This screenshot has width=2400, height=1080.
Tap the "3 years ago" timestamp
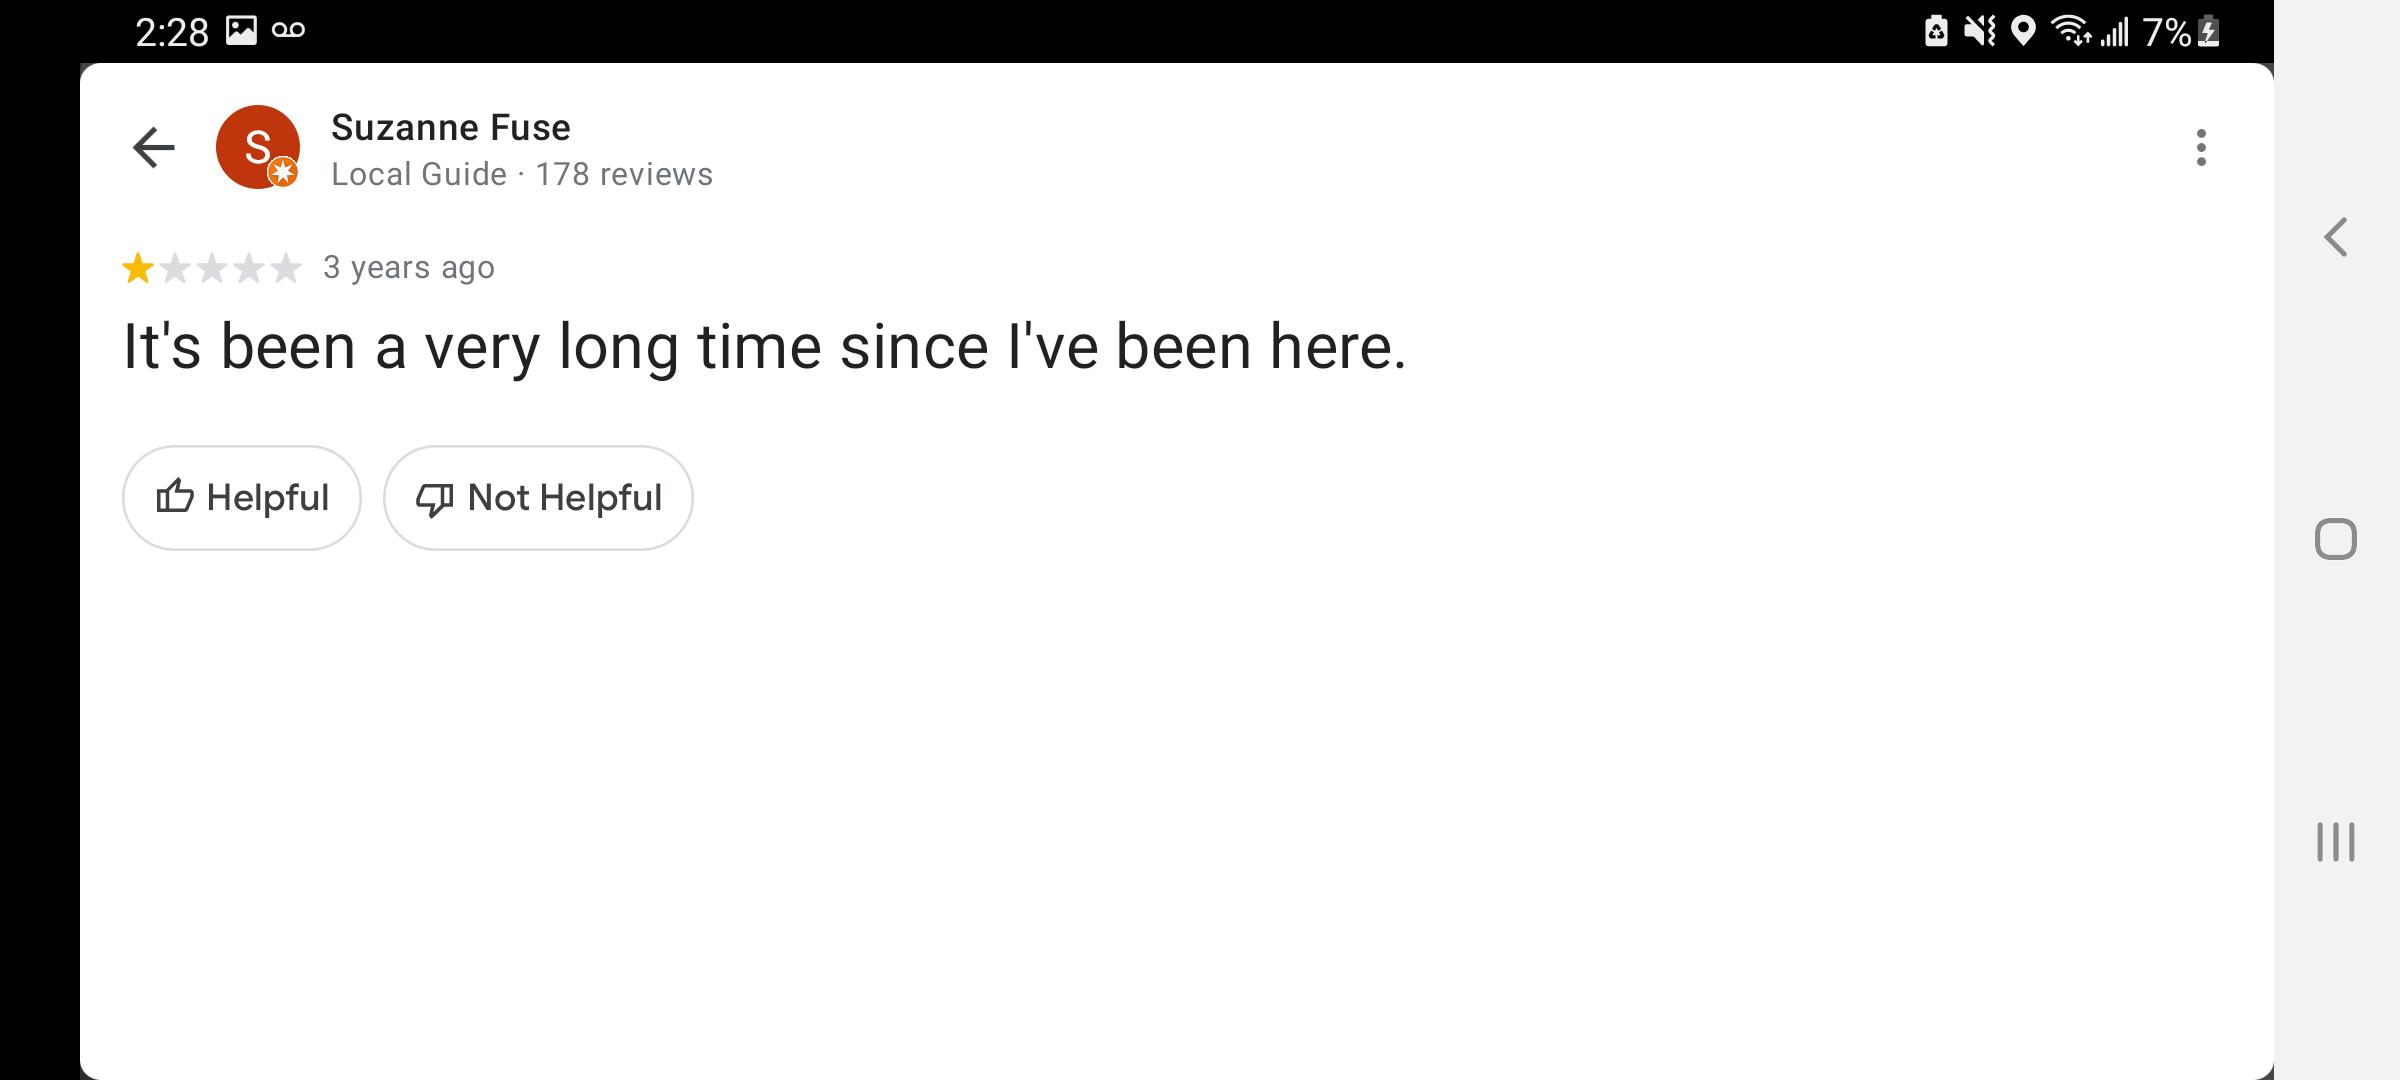click(x=409, y=268)
